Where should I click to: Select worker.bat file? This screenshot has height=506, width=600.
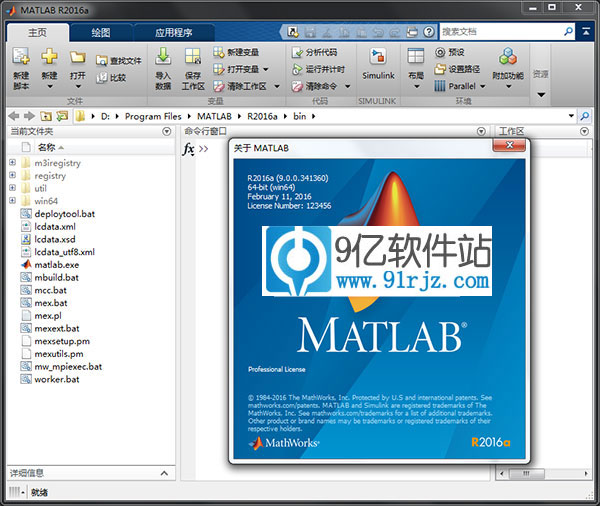coord(57,379)
